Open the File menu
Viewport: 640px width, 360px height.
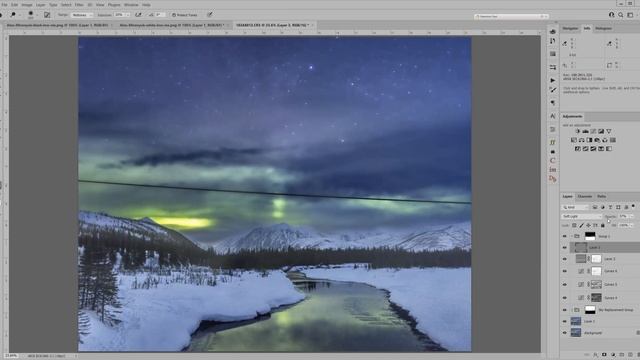point(4,5)
